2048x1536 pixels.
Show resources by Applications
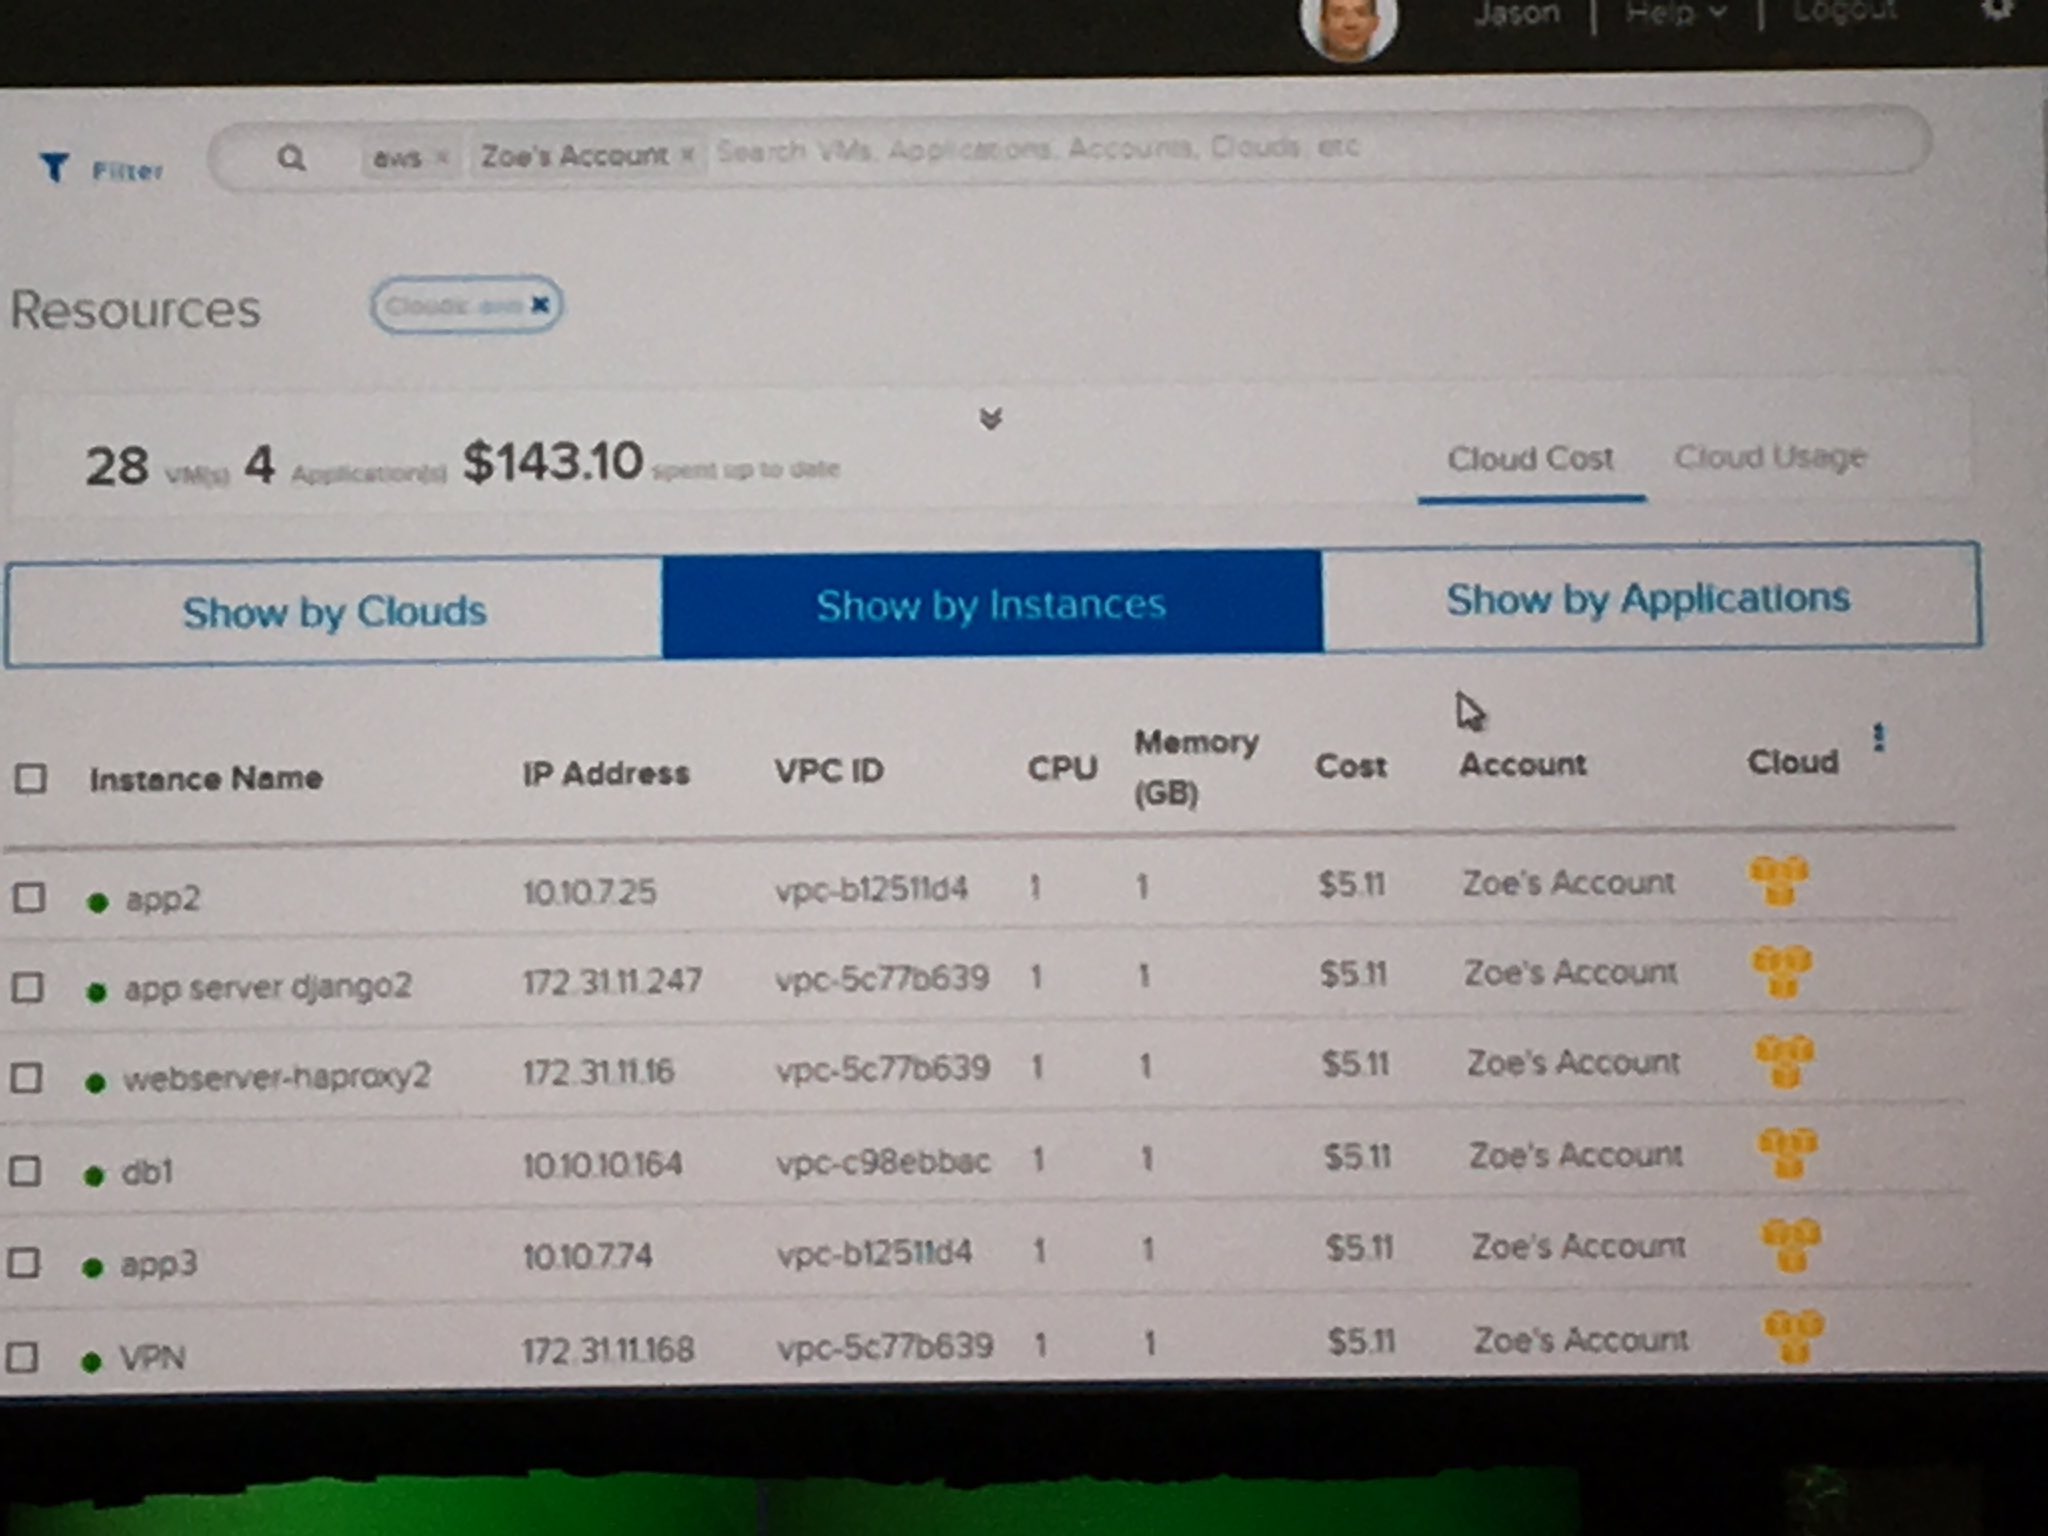click(x=1648, y=599)
